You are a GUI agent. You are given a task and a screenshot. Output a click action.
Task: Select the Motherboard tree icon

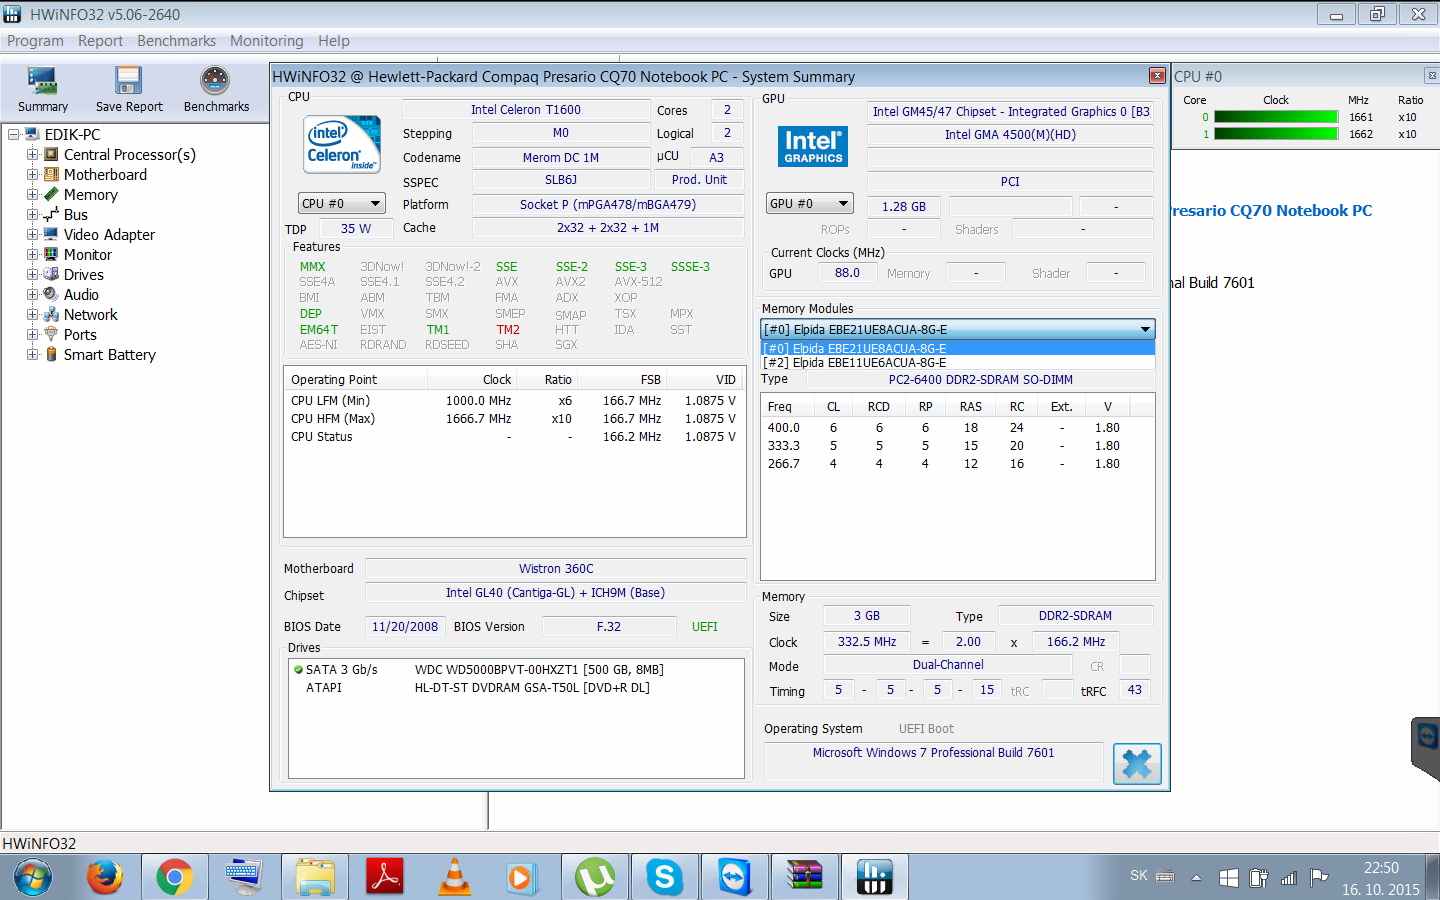(x=51, y=175)
